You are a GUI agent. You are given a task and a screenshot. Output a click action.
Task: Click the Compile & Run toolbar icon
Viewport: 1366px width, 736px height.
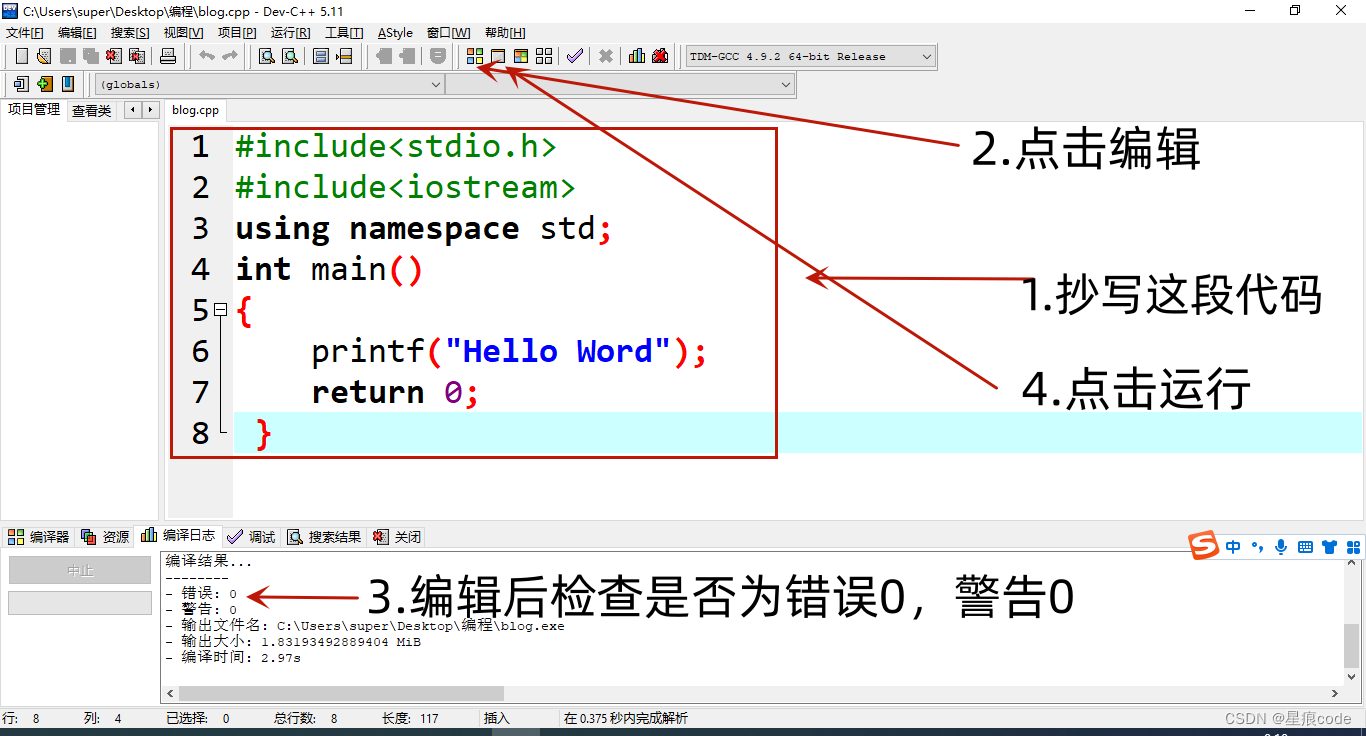click(521, 56)
